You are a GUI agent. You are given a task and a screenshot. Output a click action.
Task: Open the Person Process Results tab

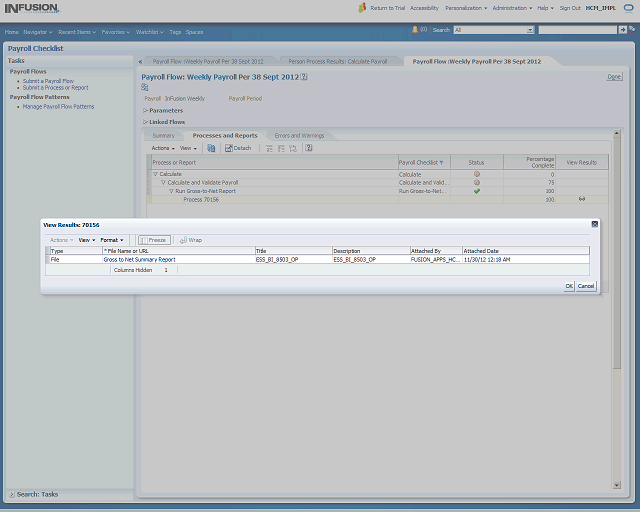pos(337,61)
